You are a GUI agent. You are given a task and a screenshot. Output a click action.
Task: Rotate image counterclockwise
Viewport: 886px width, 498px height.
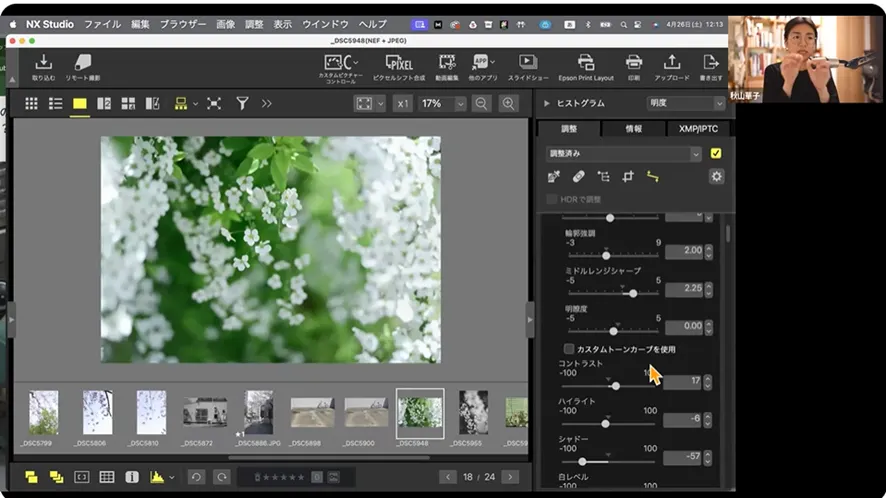(x=196, y=477)
